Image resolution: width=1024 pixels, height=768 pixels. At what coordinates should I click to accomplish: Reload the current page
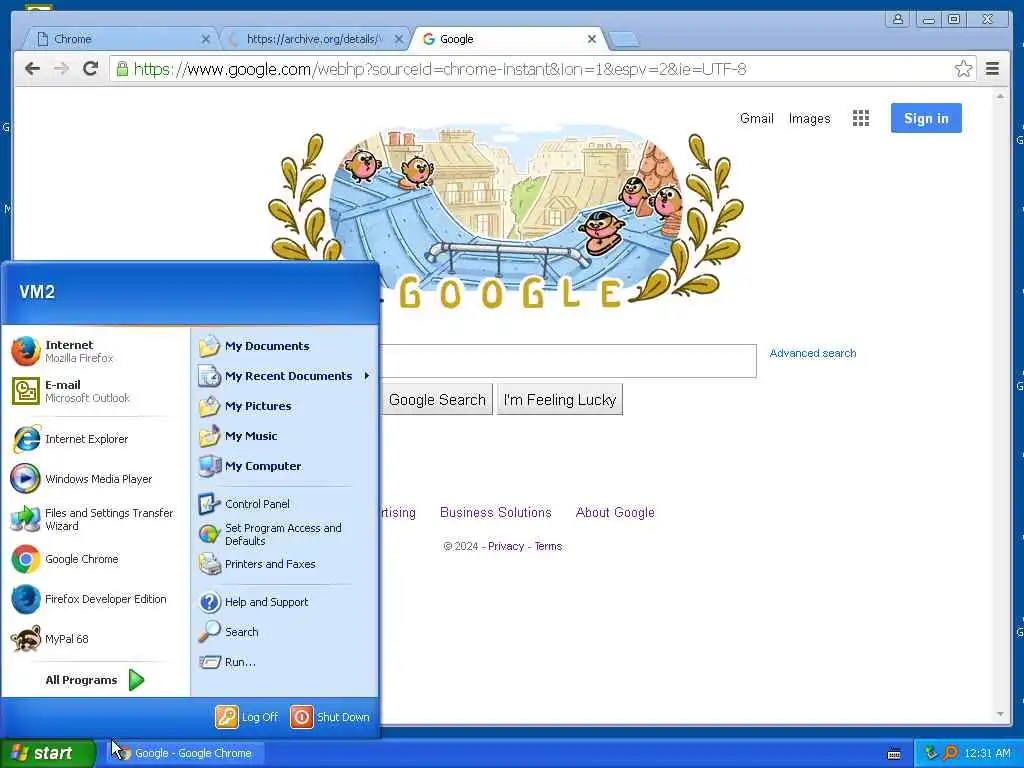click(91, 69)
